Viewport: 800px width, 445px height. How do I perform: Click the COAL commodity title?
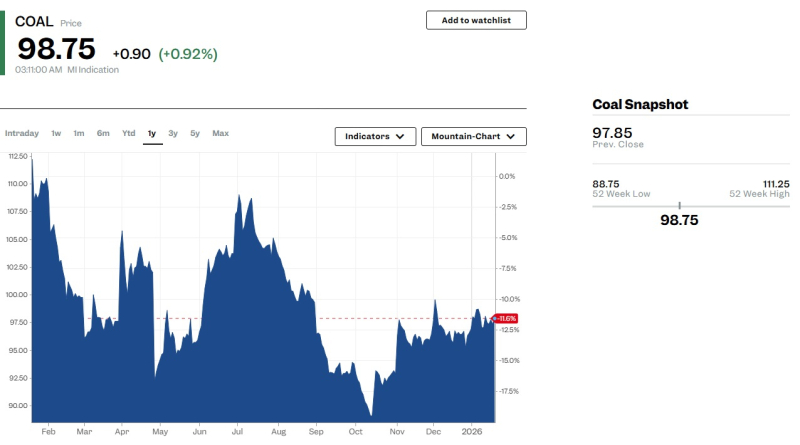click(x=34, y=21)
